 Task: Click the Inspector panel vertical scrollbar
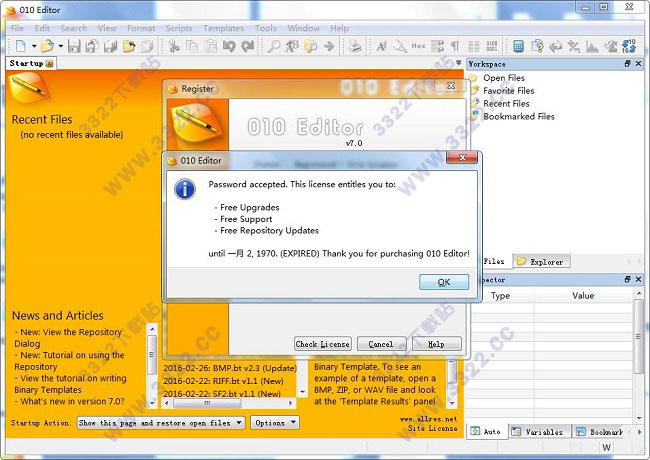pyautogui.click(x=639, y=355)
